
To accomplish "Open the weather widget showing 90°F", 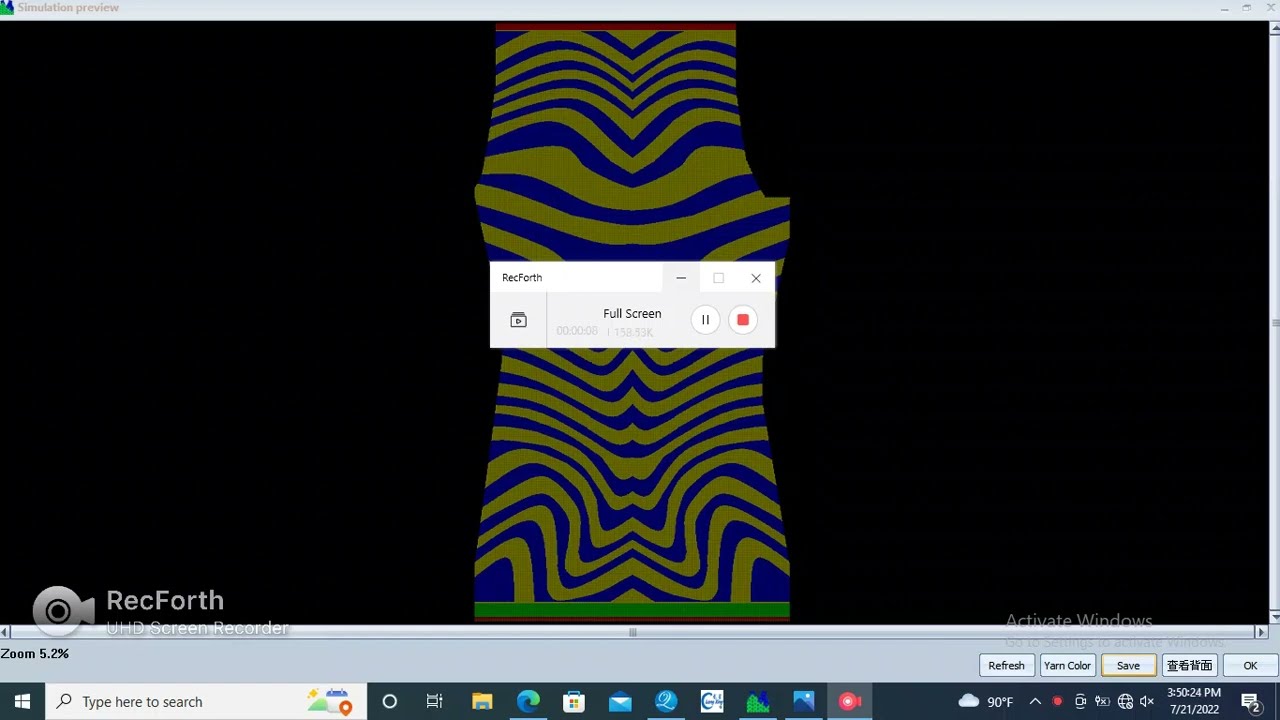I will point(986,702).
